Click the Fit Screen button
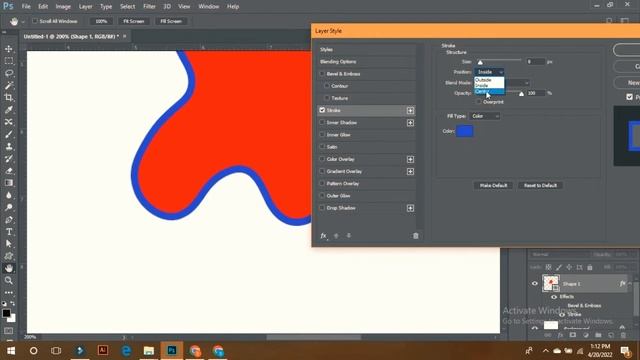The height and width of the screenshot is (360, 640). (134, 21)
